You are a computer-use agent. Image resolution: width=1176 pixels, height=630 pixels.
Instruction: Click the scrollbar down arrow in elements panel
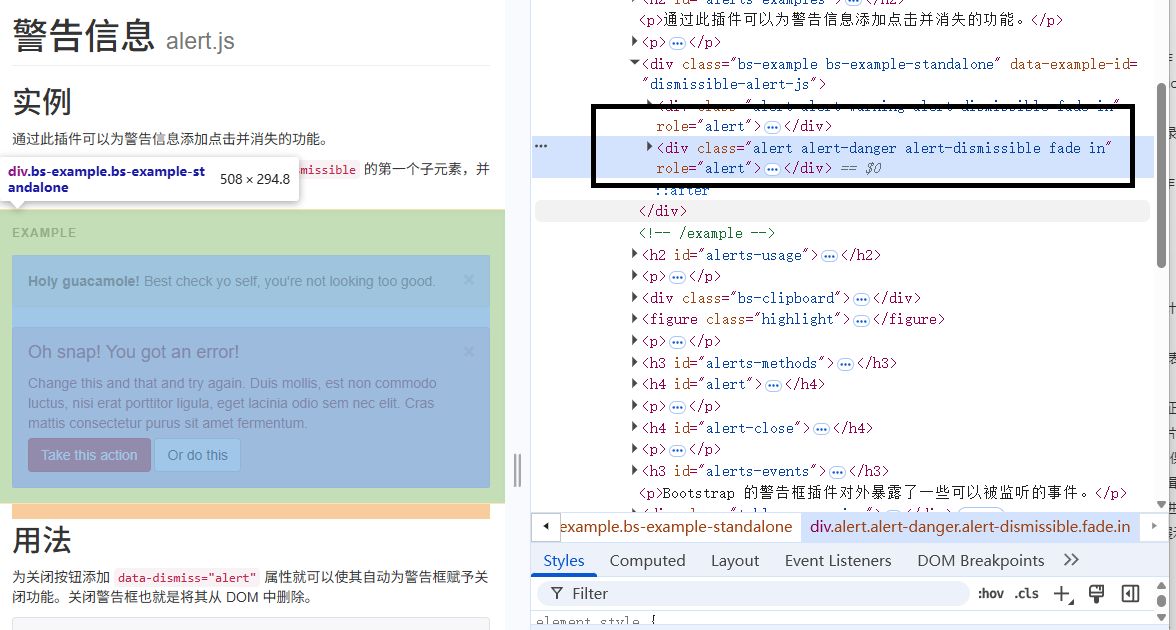pyautogui.click(x=1162, y=504)
